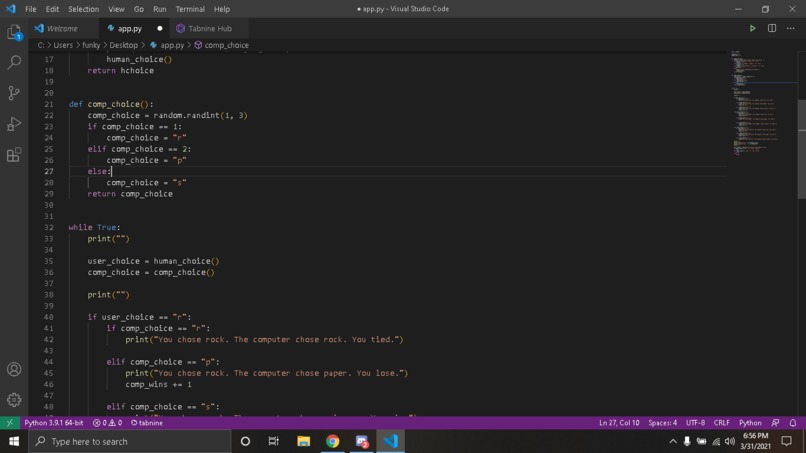Open the Extensions view
The image size is (806, 453).
(14, 154)
